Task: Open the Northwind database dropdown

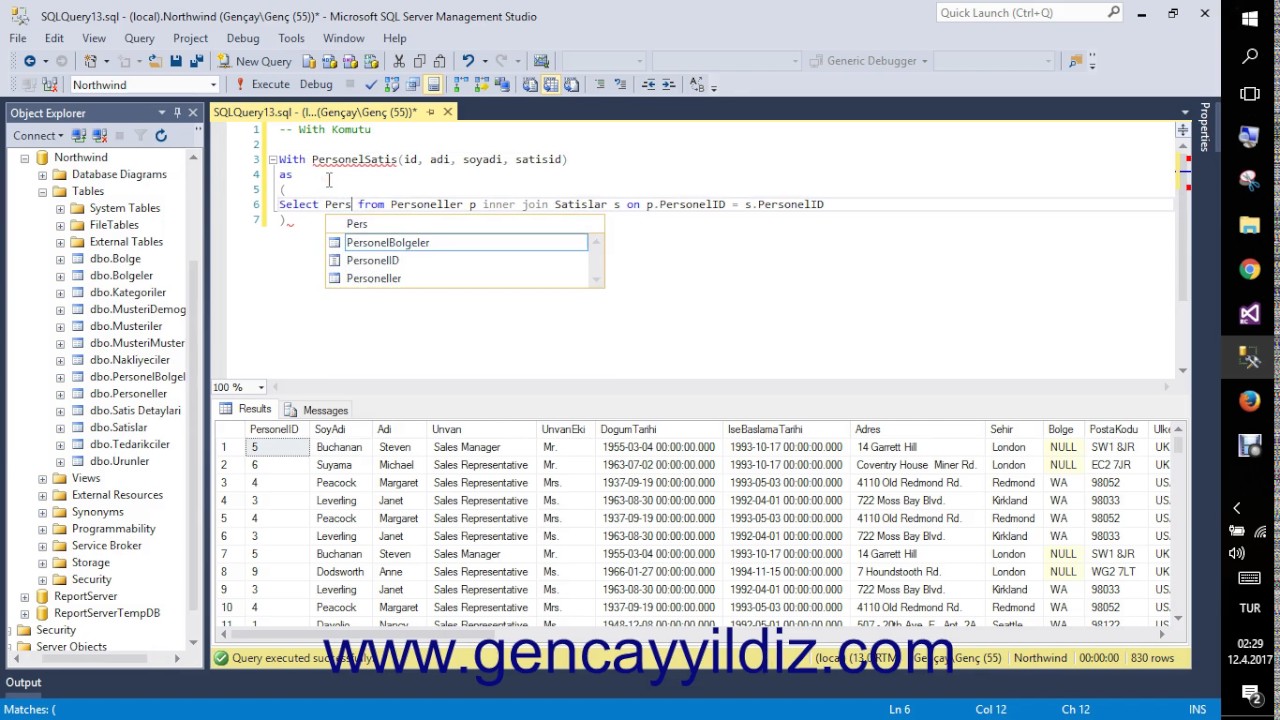Action: point(213,85)
